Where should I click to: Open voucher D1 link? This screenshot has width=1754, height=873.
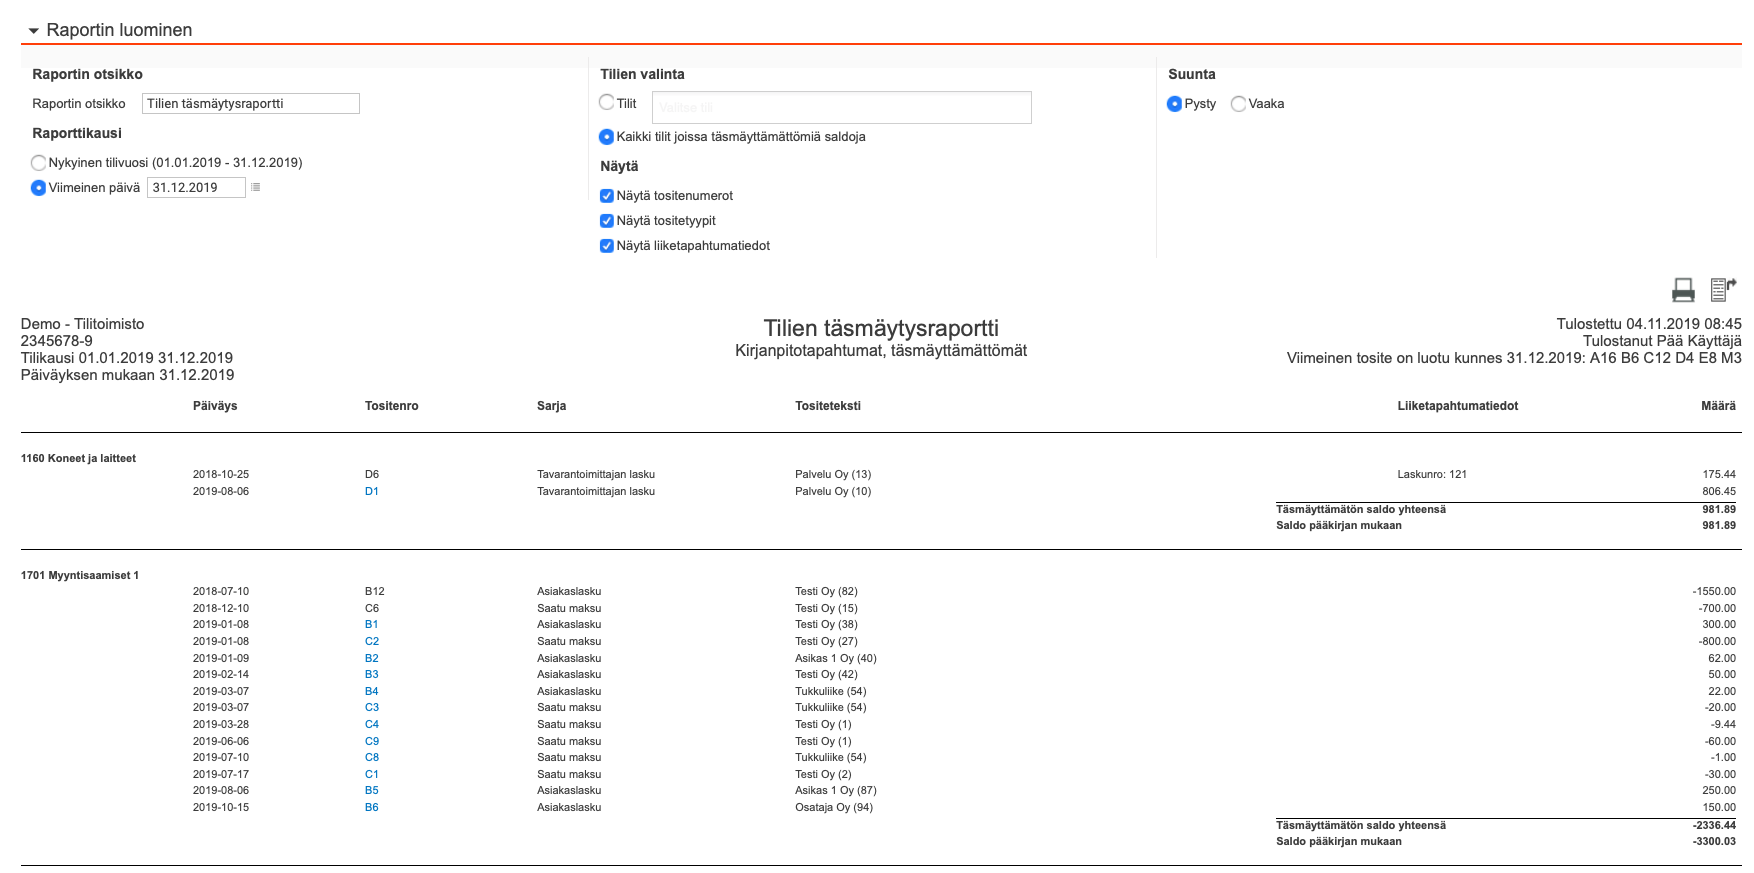click(x=372, y=492)
